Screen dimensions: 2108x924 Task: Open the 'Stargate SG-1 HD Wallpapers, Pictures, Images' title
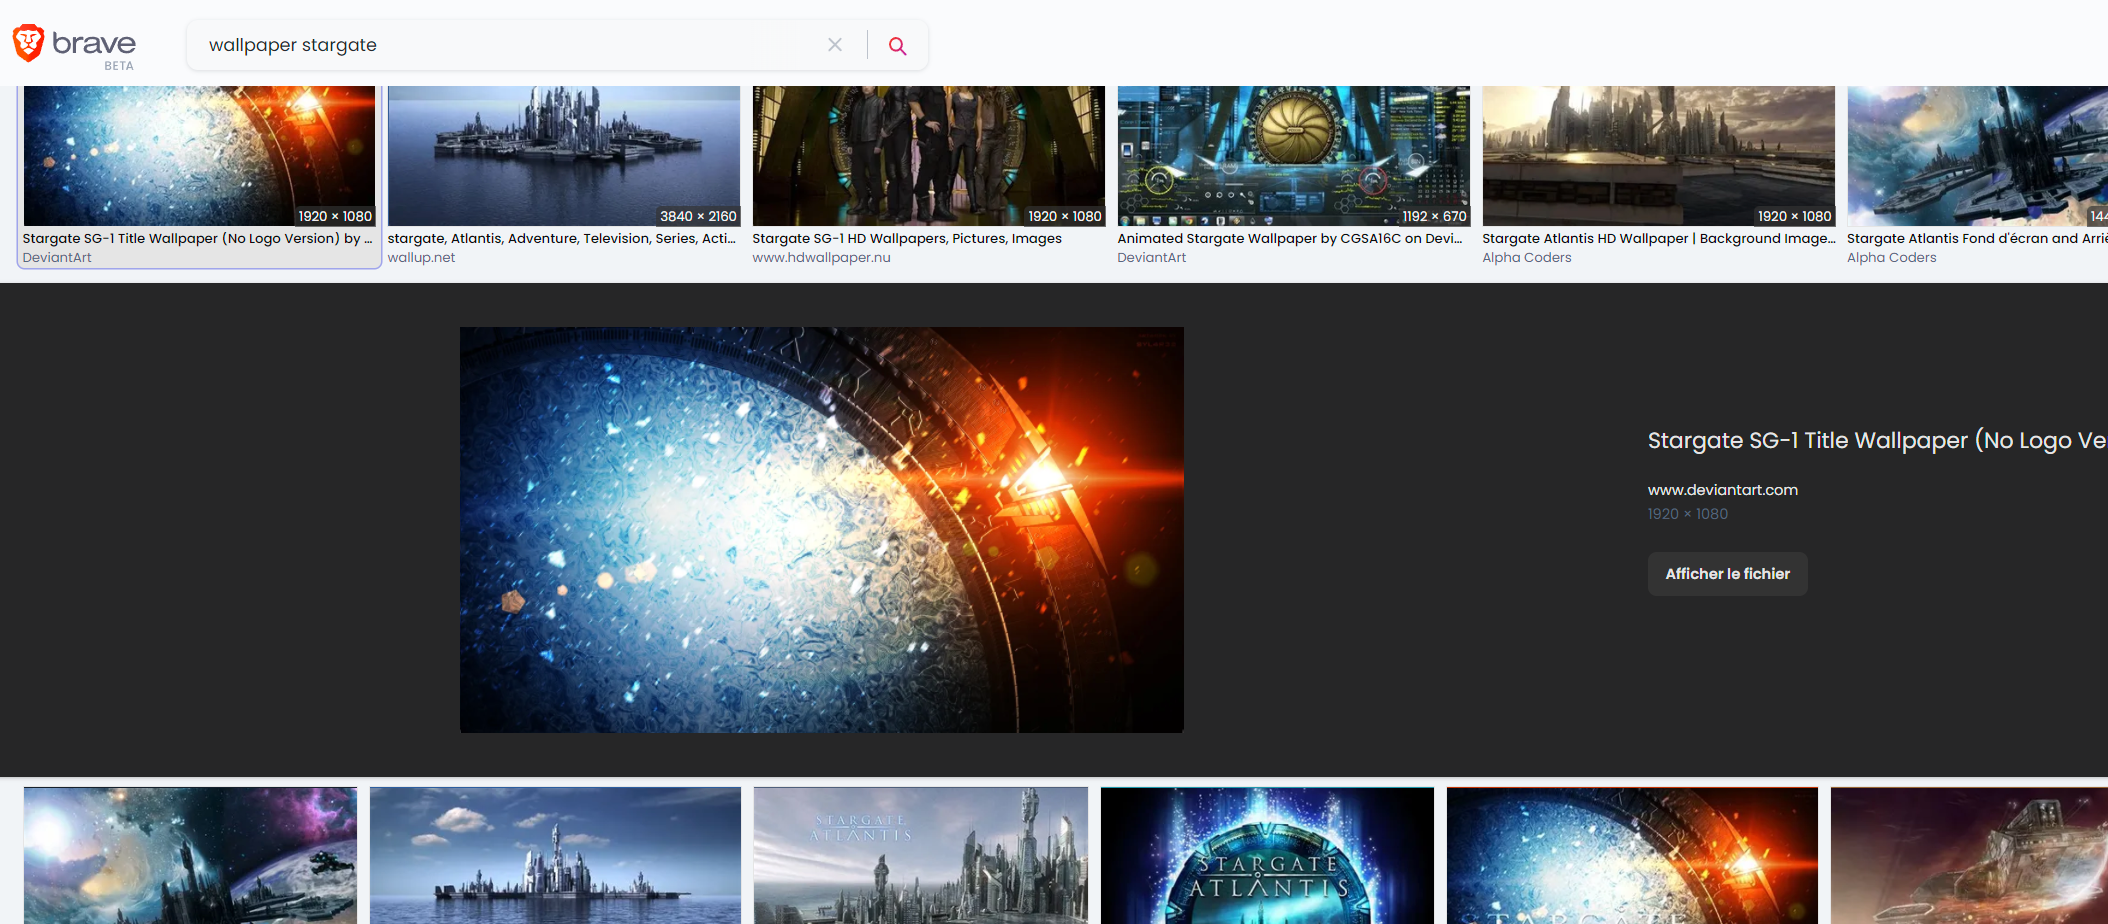pyautogui.click(x=907, y=239)
